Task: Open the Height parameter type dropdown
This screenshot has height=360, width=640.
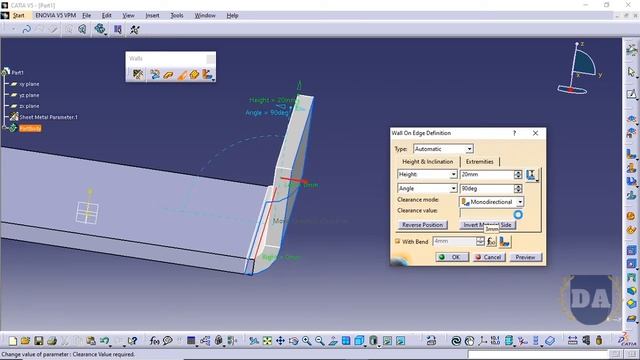Action: (453, 175)
